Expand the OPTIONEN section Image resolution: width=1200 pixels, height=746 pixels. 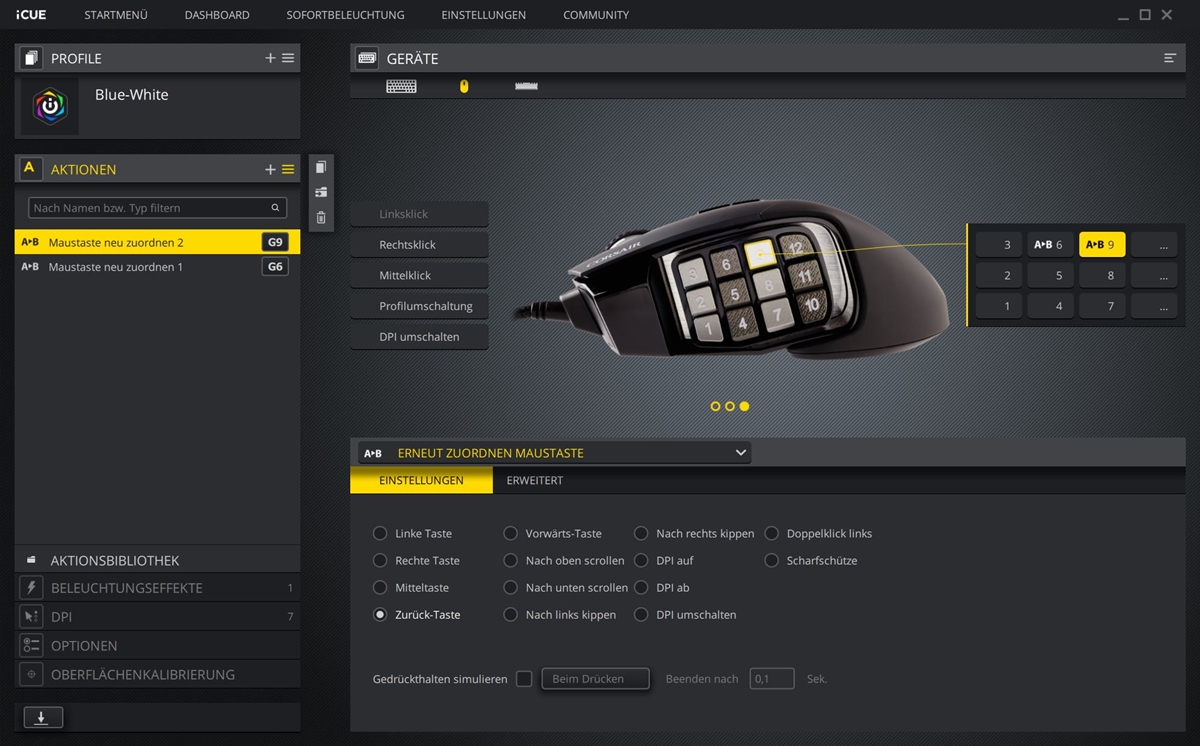coord(158,646)
